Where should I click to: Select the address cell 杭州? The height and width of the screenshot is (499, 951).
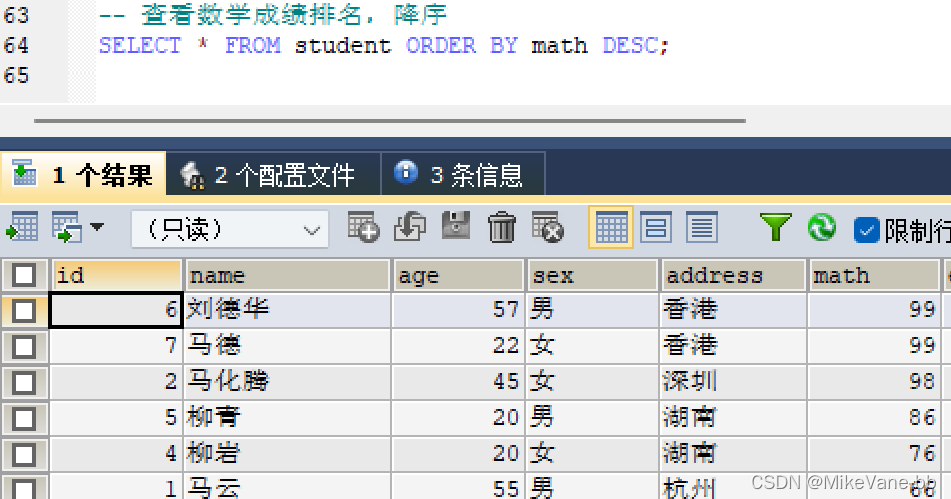(x=733, y=487)
